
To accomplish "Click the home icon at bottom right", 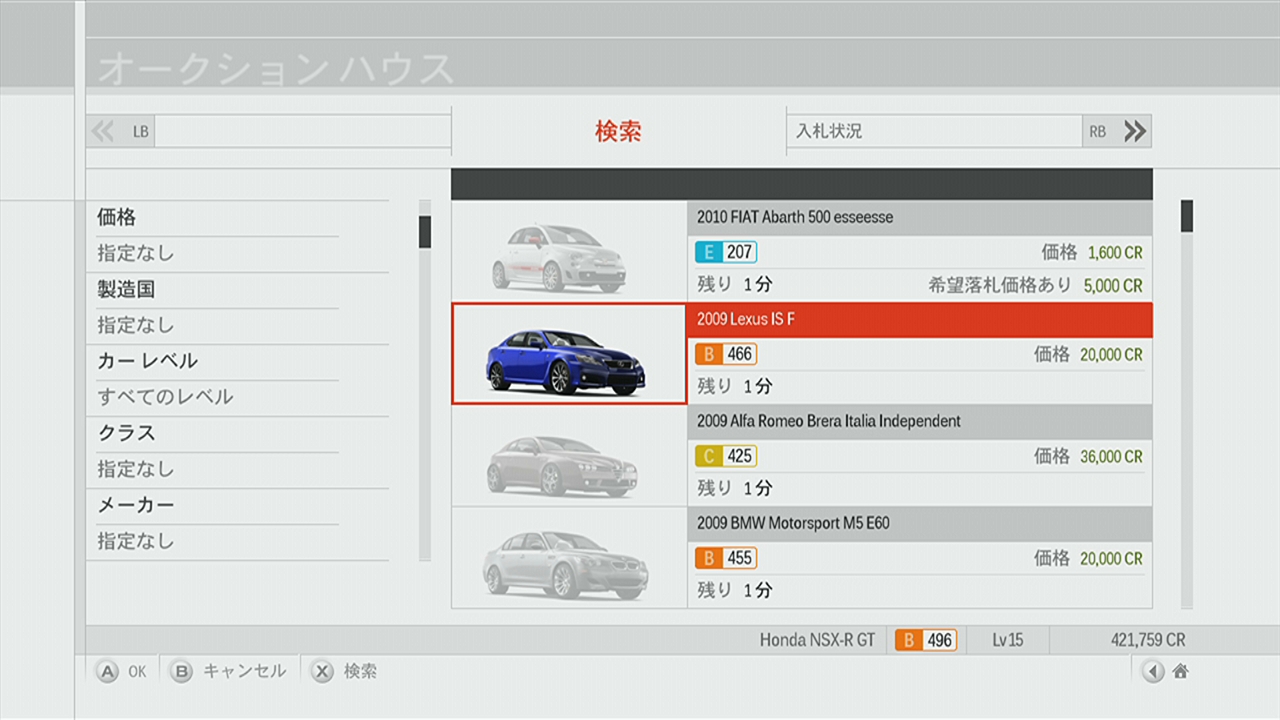I will [1180, 672].
